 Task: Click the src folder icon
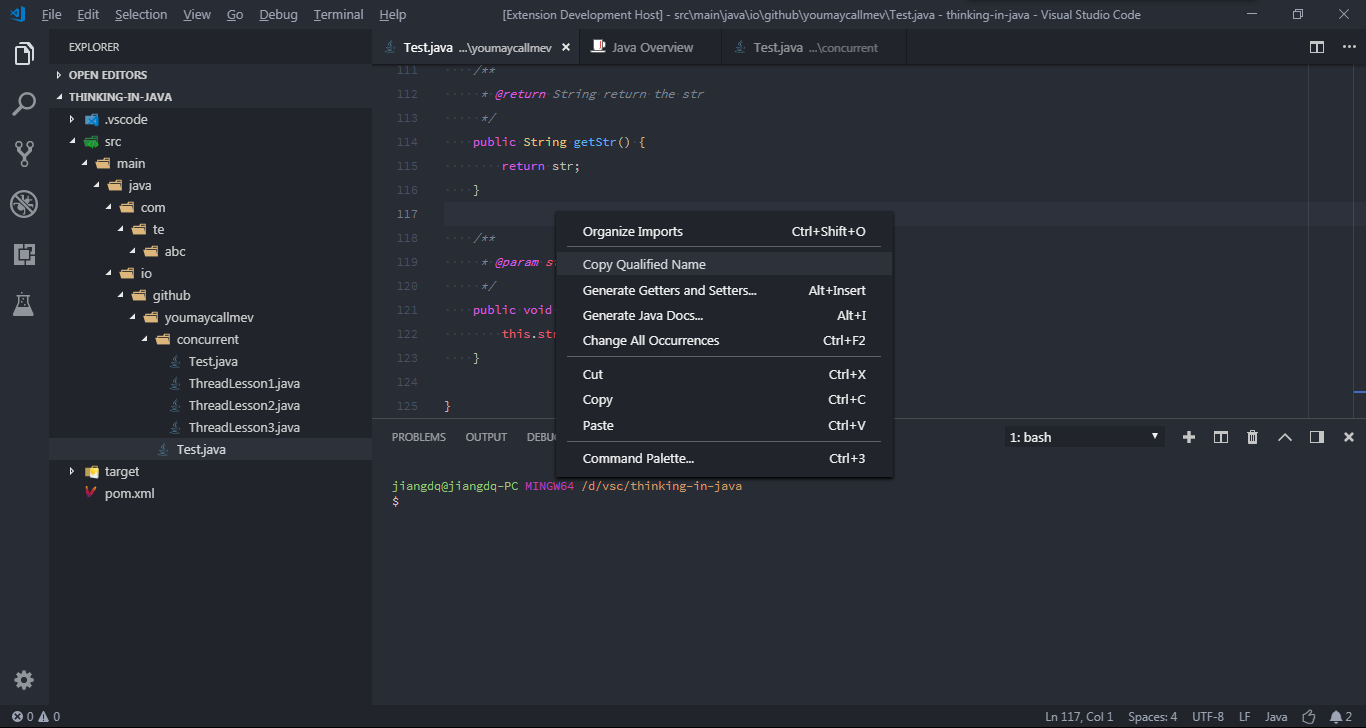[92, 141]
